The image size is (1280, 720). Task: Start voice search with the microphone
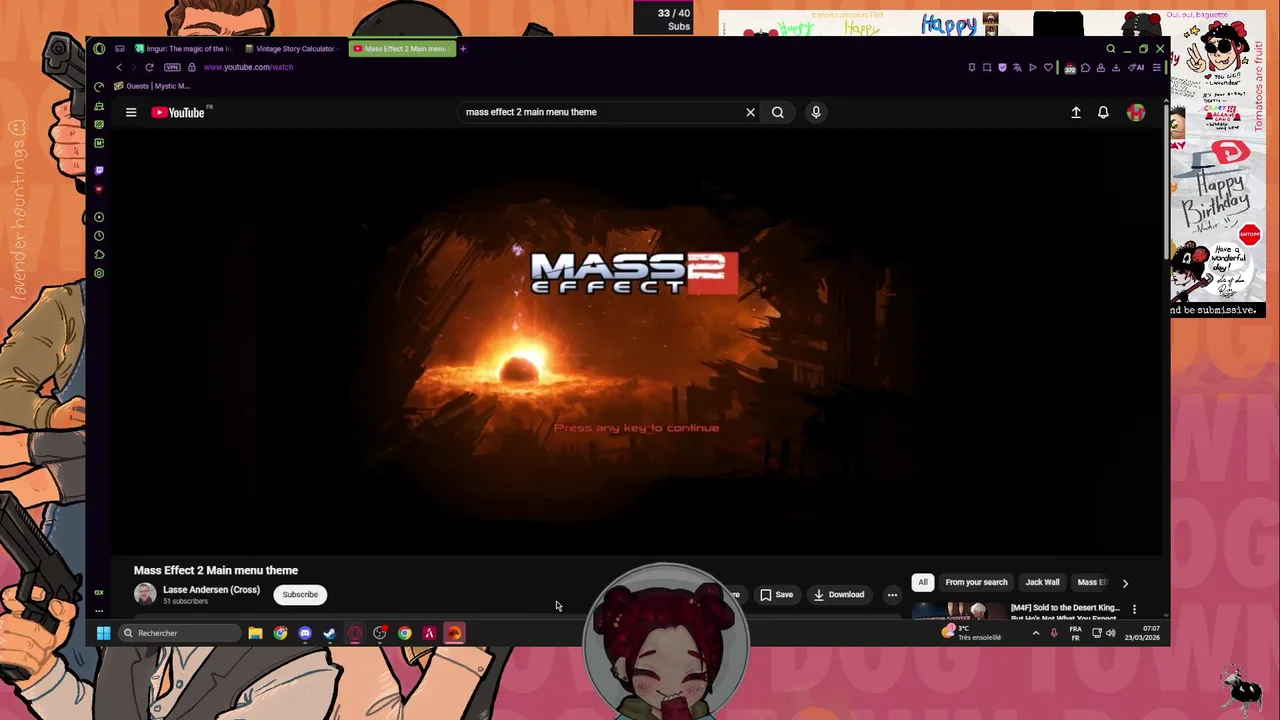(816, 112)
